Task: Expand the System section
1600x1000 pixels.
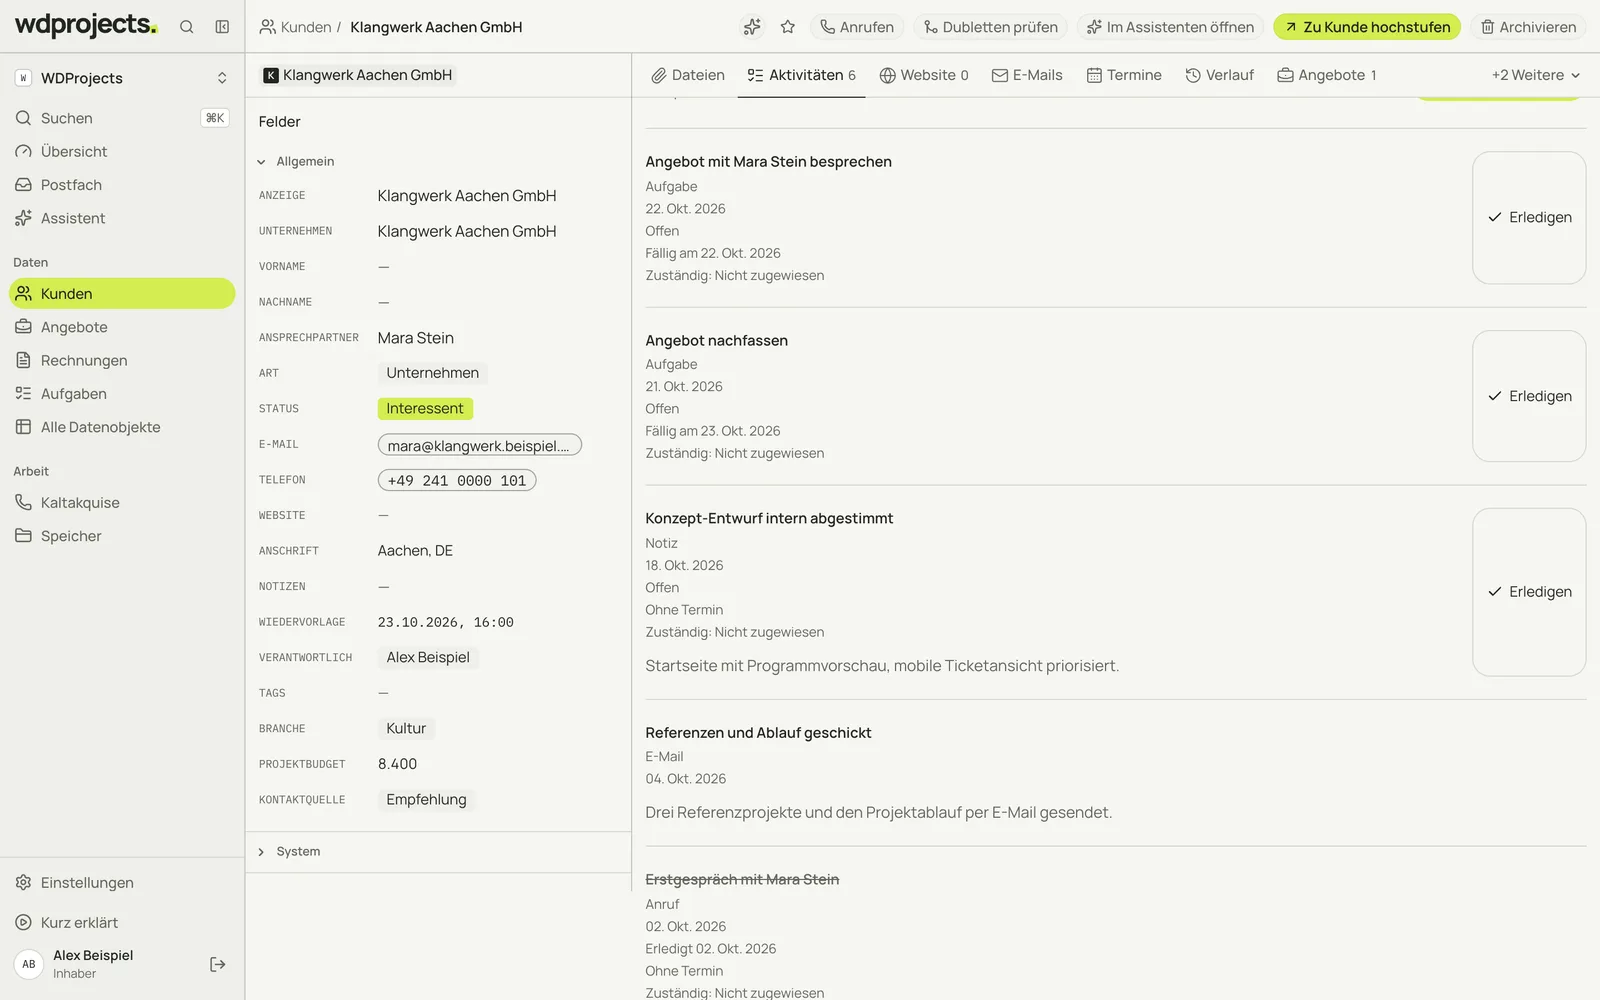Action: (x=289, y=851)
